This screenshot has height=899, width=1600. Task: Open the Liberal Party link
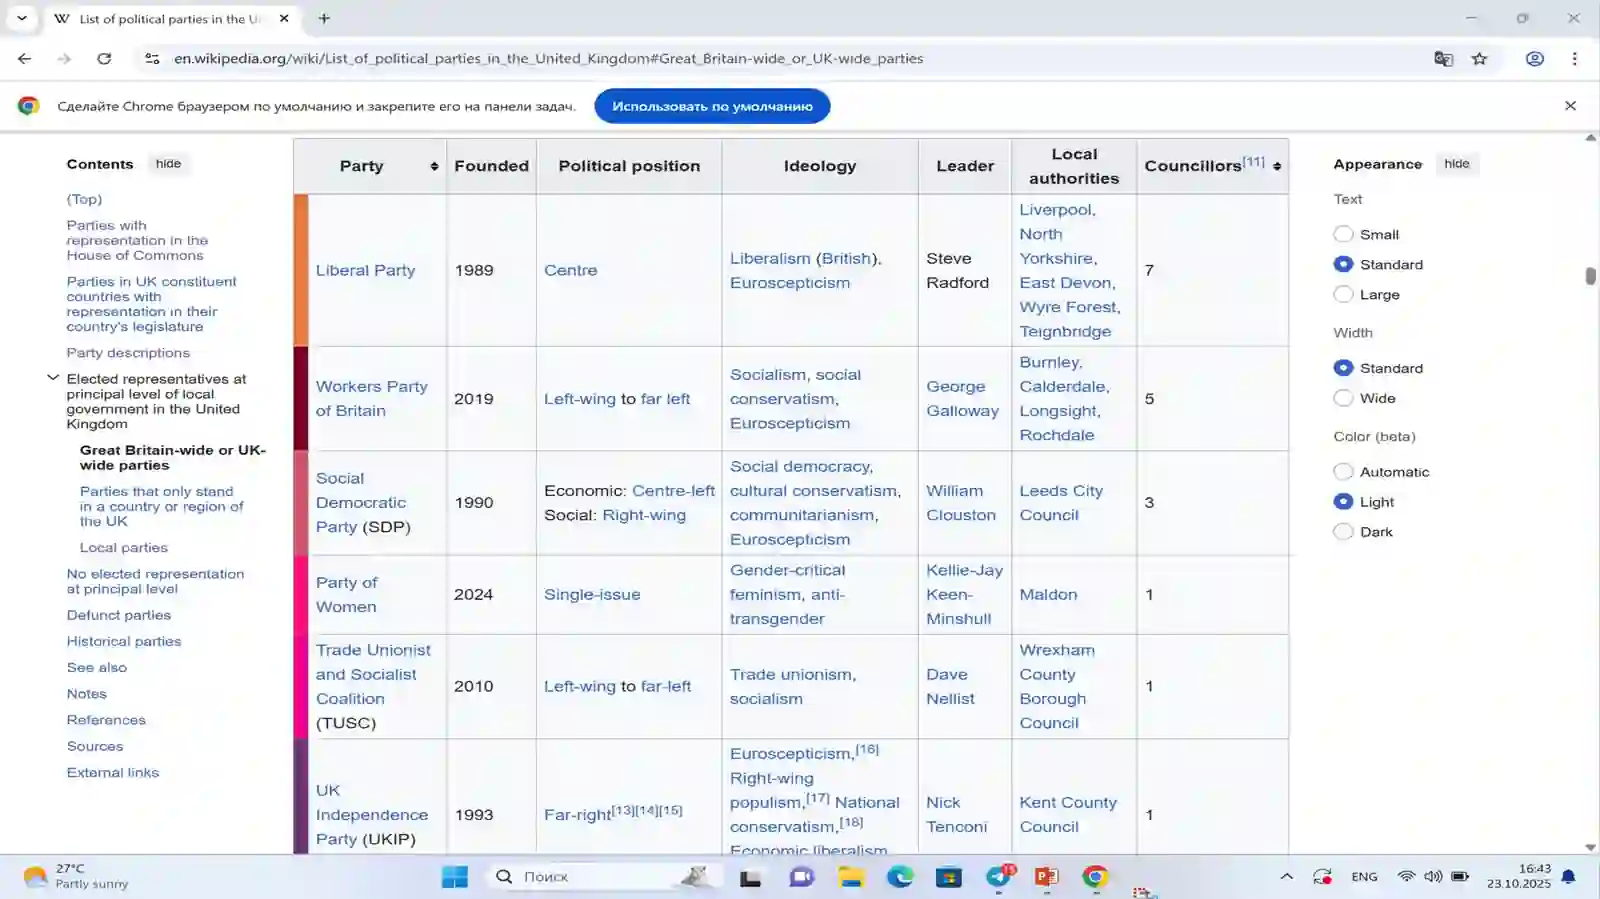click(x=365, y=270)
